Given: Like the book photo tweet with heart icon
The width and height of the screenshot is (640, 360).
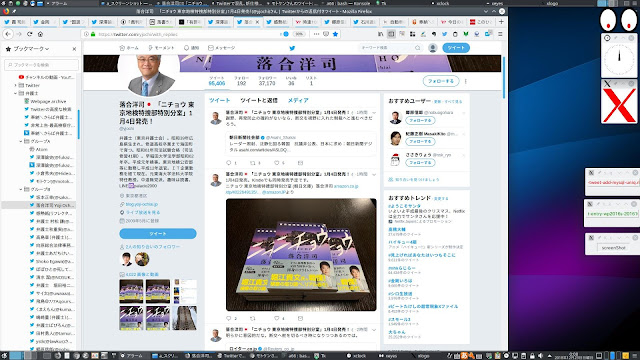Looking at the screenshot, I should pos(277,318).
